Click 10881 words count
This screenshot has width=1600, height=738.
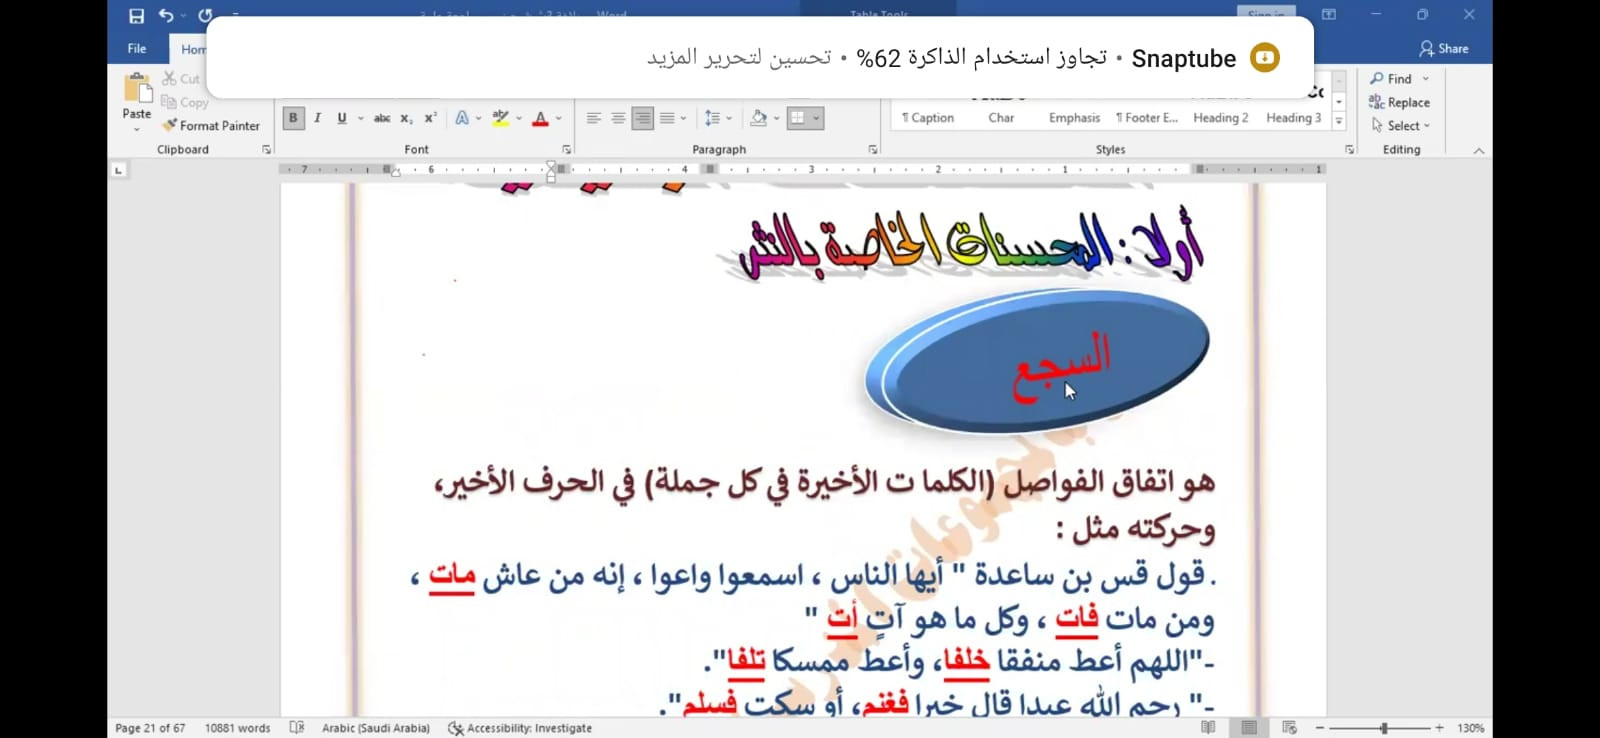237,728
